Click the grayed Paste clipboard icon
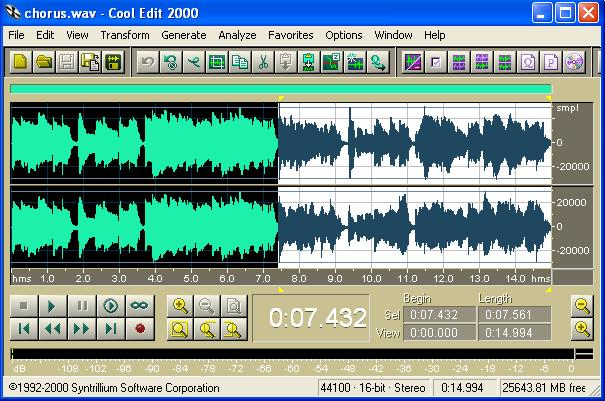This screenshot has width=605, height=401. click(x=286, y=62)
